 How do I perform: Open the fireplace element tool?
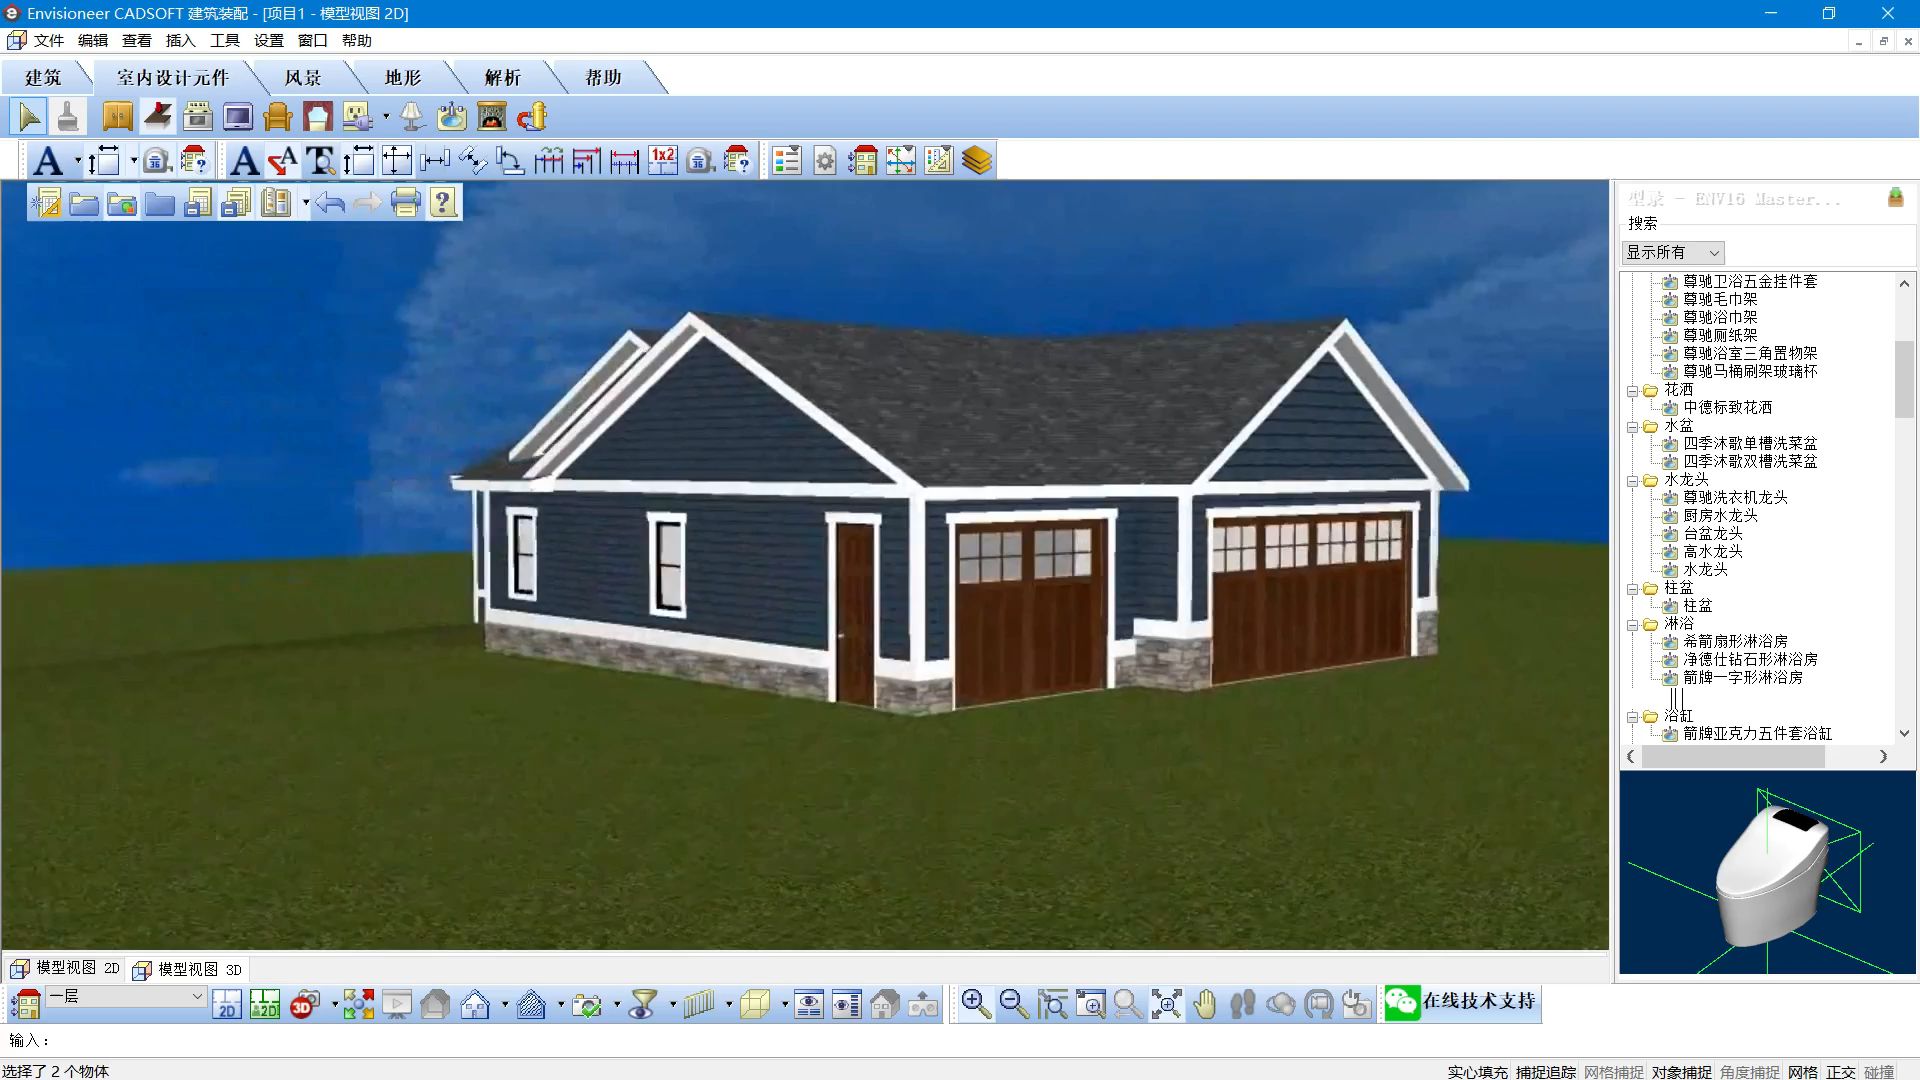pyautogui.click(x=491, y=117)
